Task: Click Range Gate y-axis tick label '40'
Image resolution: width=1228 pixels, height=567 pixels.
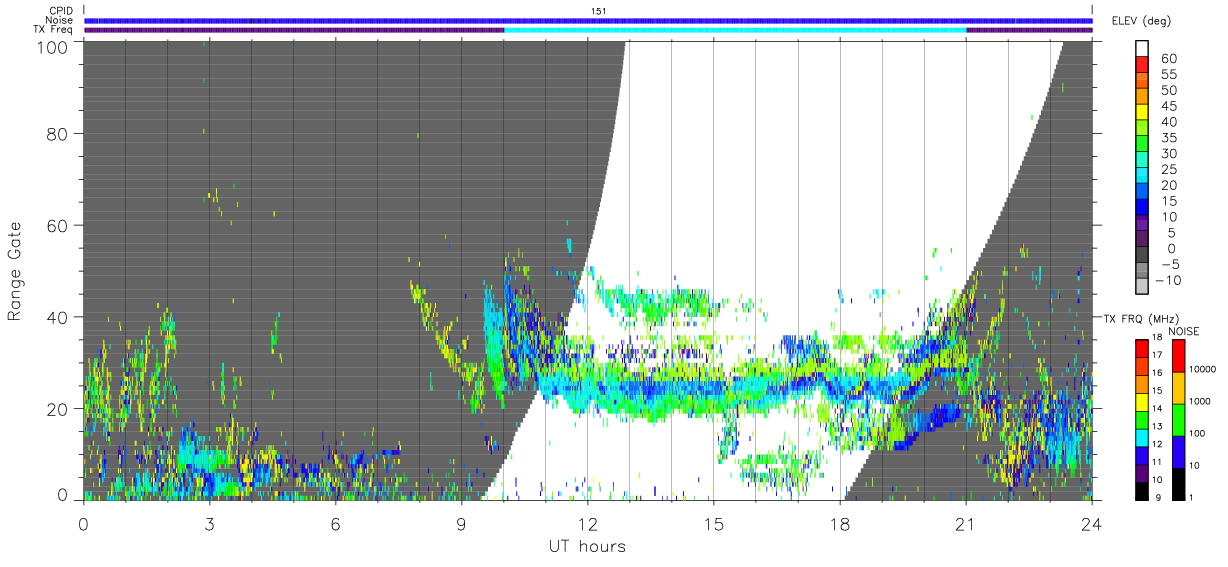Action: [x=58, y=317]
